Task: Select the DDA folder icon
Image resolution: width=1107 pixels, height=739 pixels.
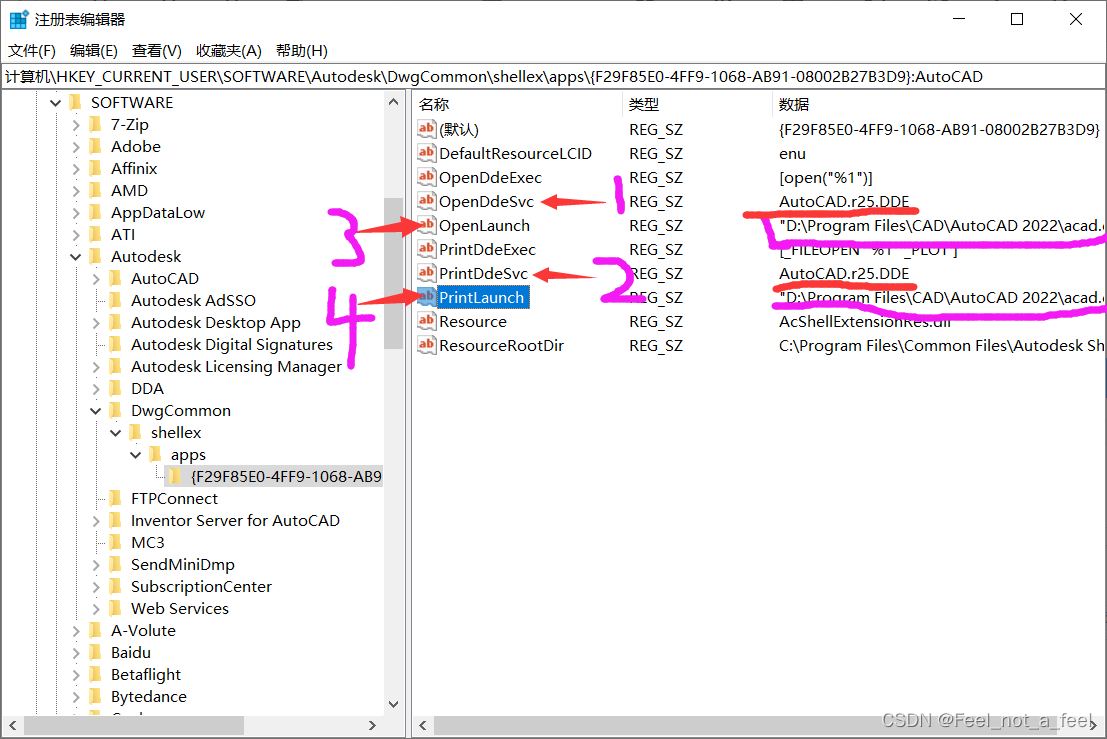Action: (x=116, y=388)
